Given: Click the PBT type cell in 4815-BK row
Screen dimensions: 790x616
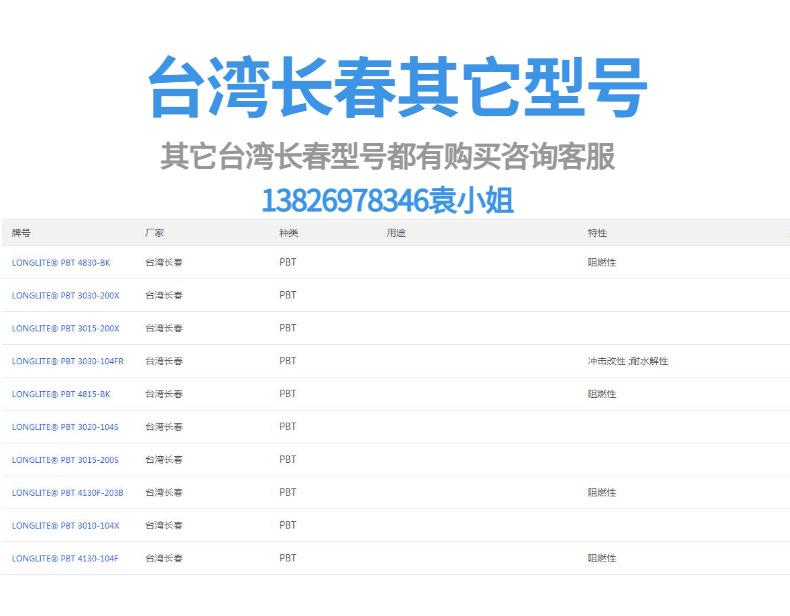Looking at the screenshot, I should pos(288,393).
